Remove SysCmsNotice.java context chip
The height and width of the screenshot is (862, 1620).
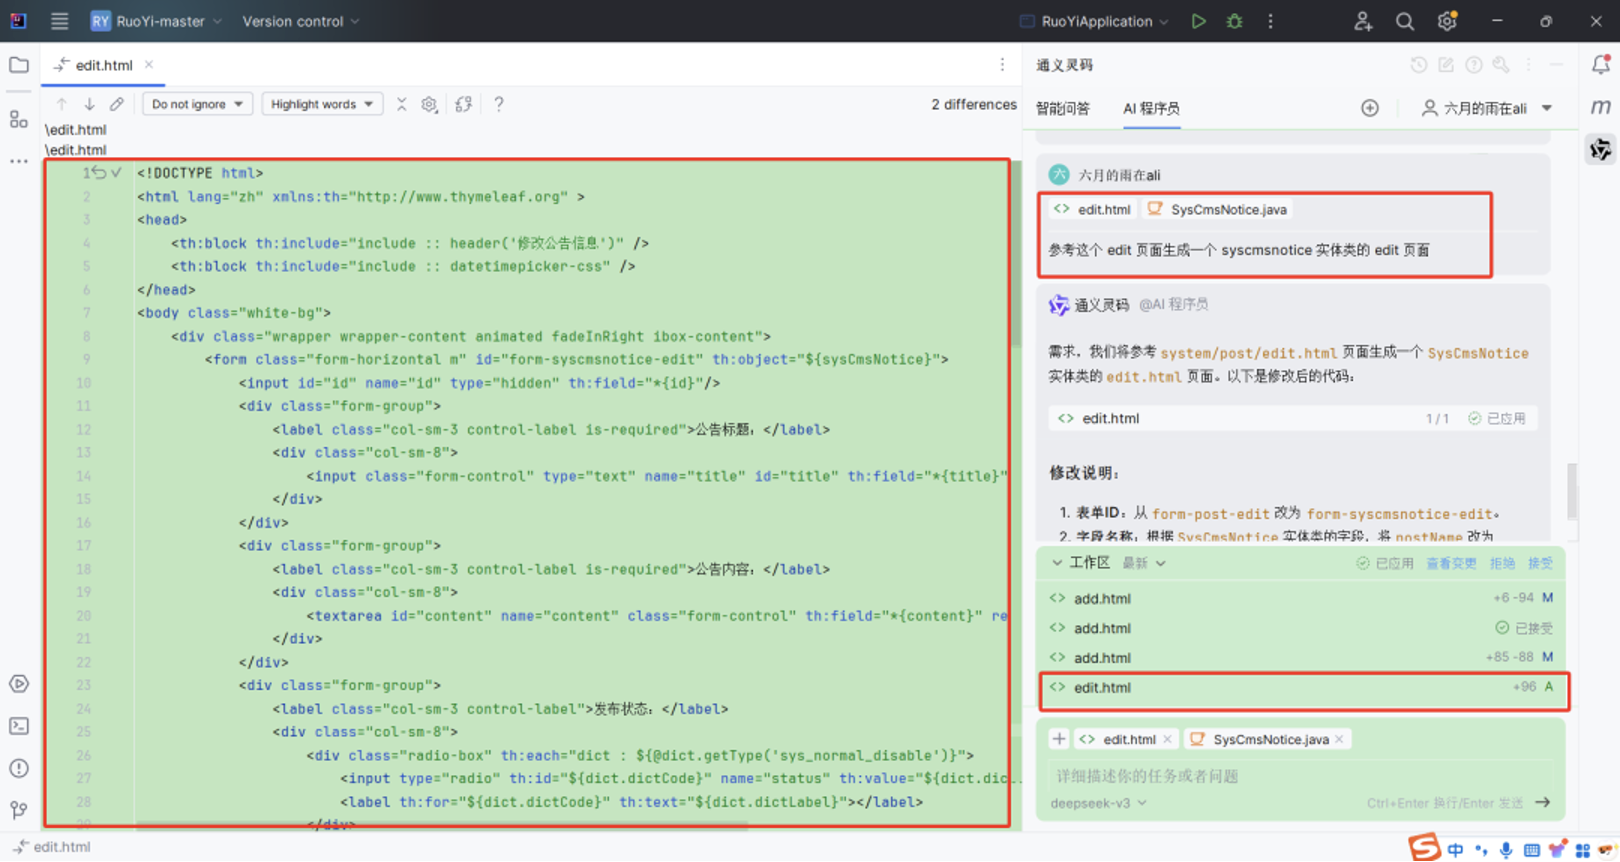click(x=1339, y=739)
